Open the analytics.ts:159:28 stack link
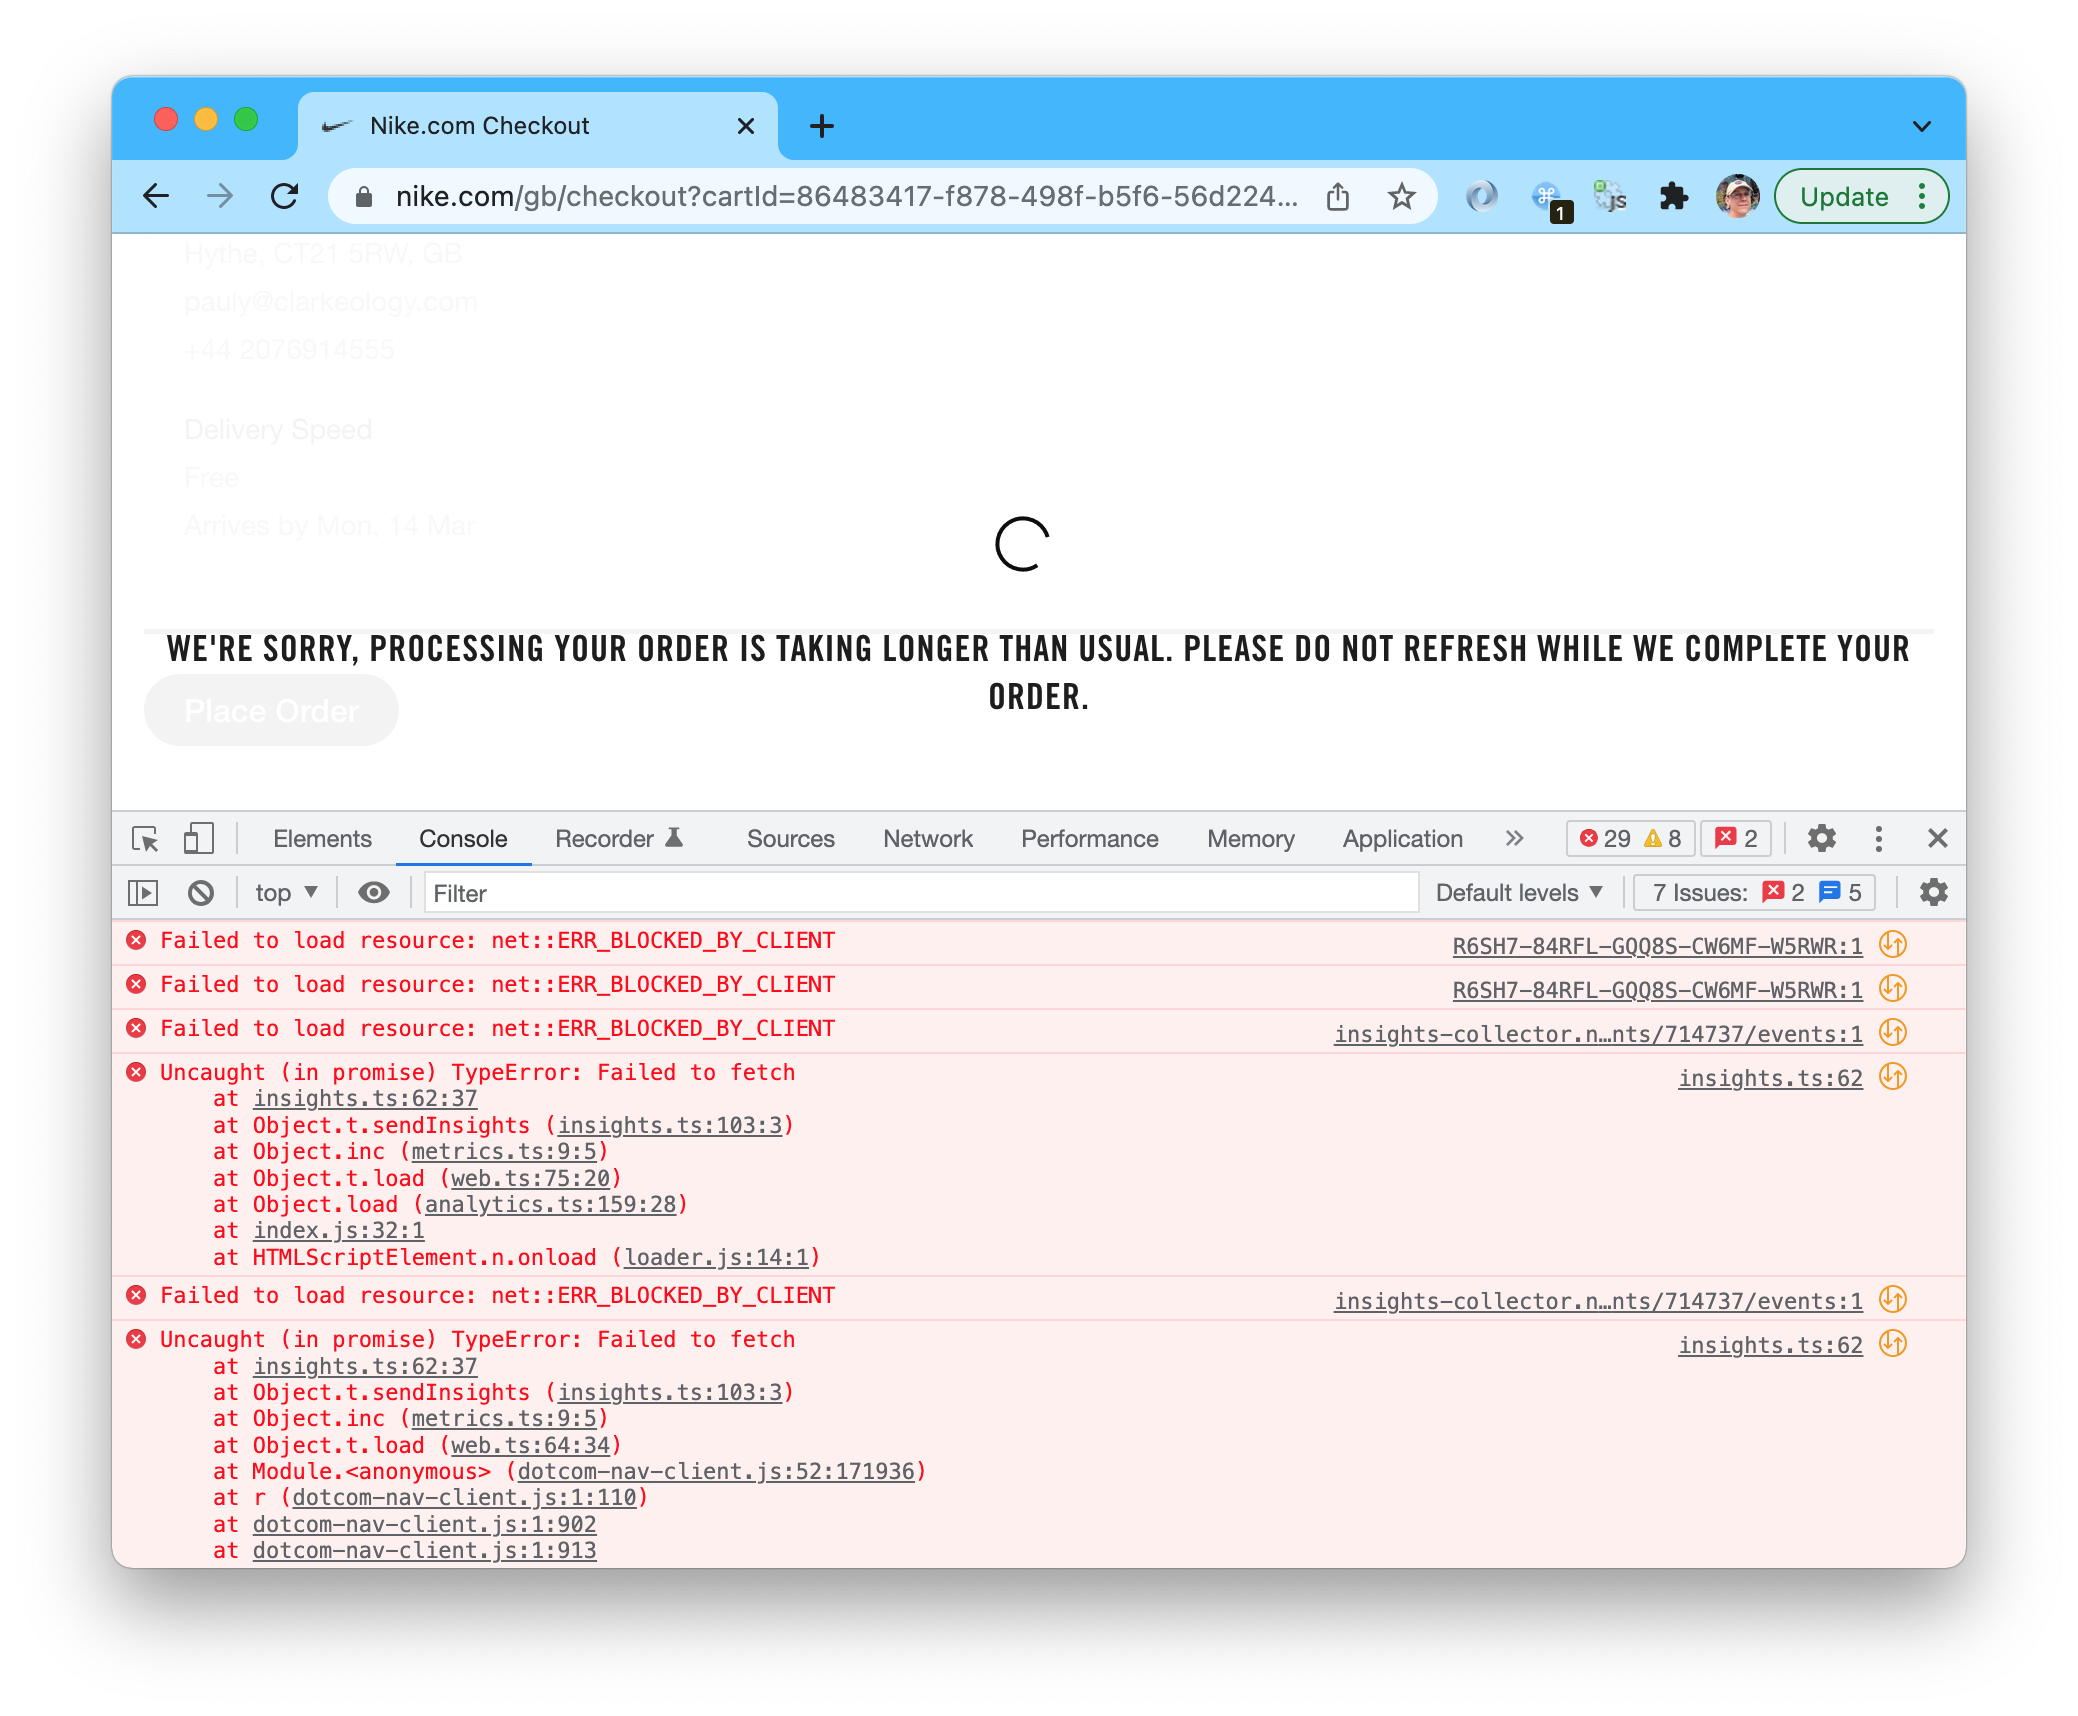The width and height of the screenshot is (2078, 1716). [x=551, y=1204]
